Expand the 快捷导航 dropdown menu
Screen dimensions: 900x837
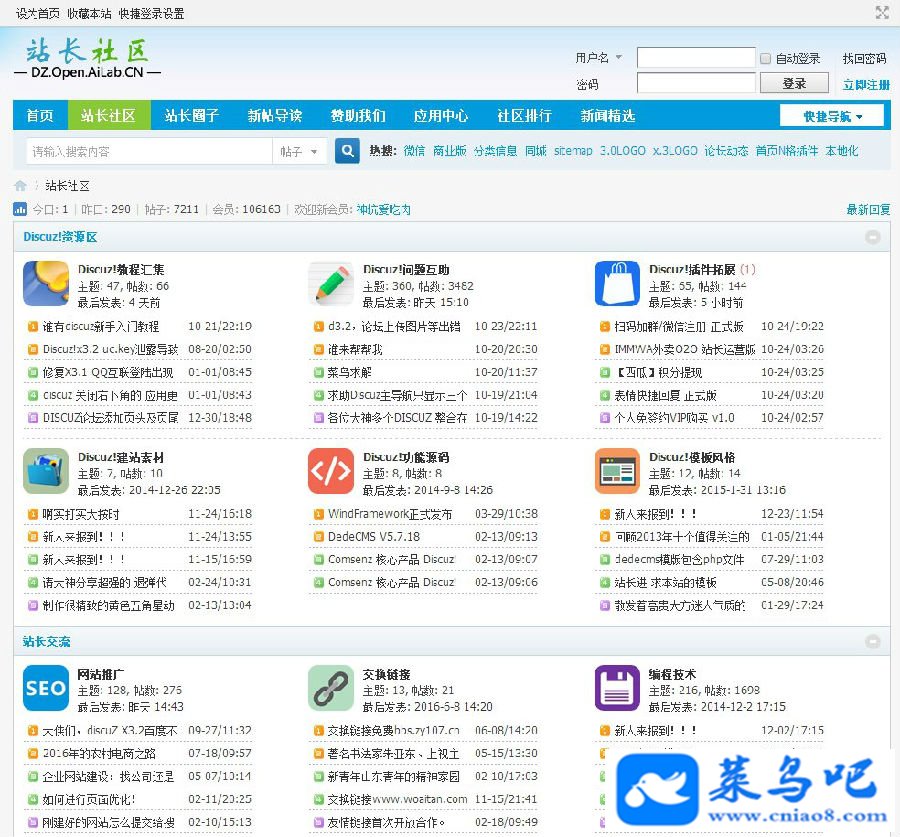click(832, 116)
